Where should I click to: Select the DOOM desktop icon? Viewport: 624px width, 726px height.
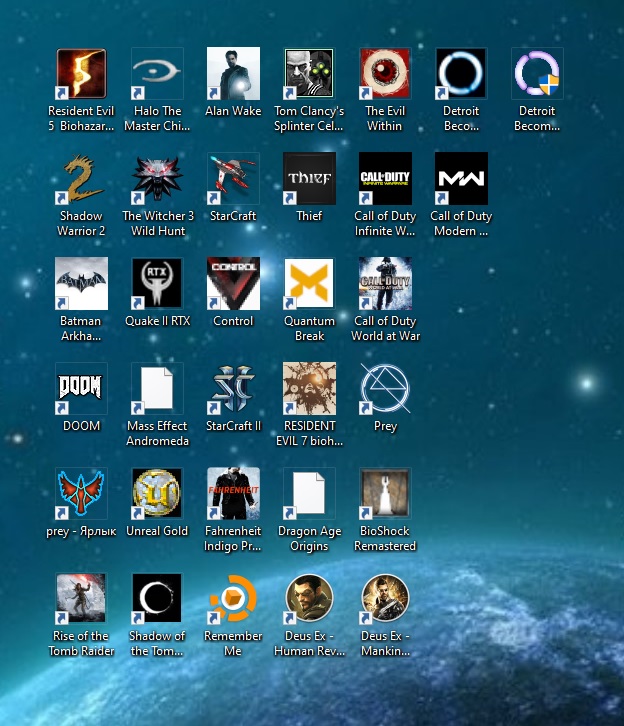81,389
